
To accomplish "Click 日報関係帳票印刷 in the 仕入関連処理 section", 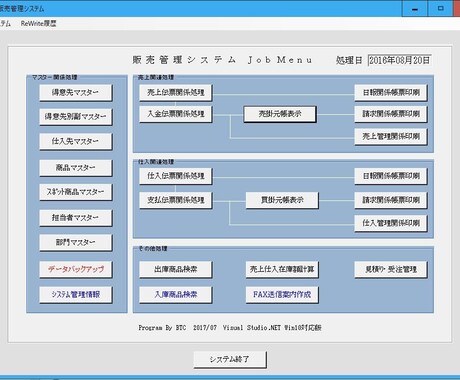I will coord(391,176).
